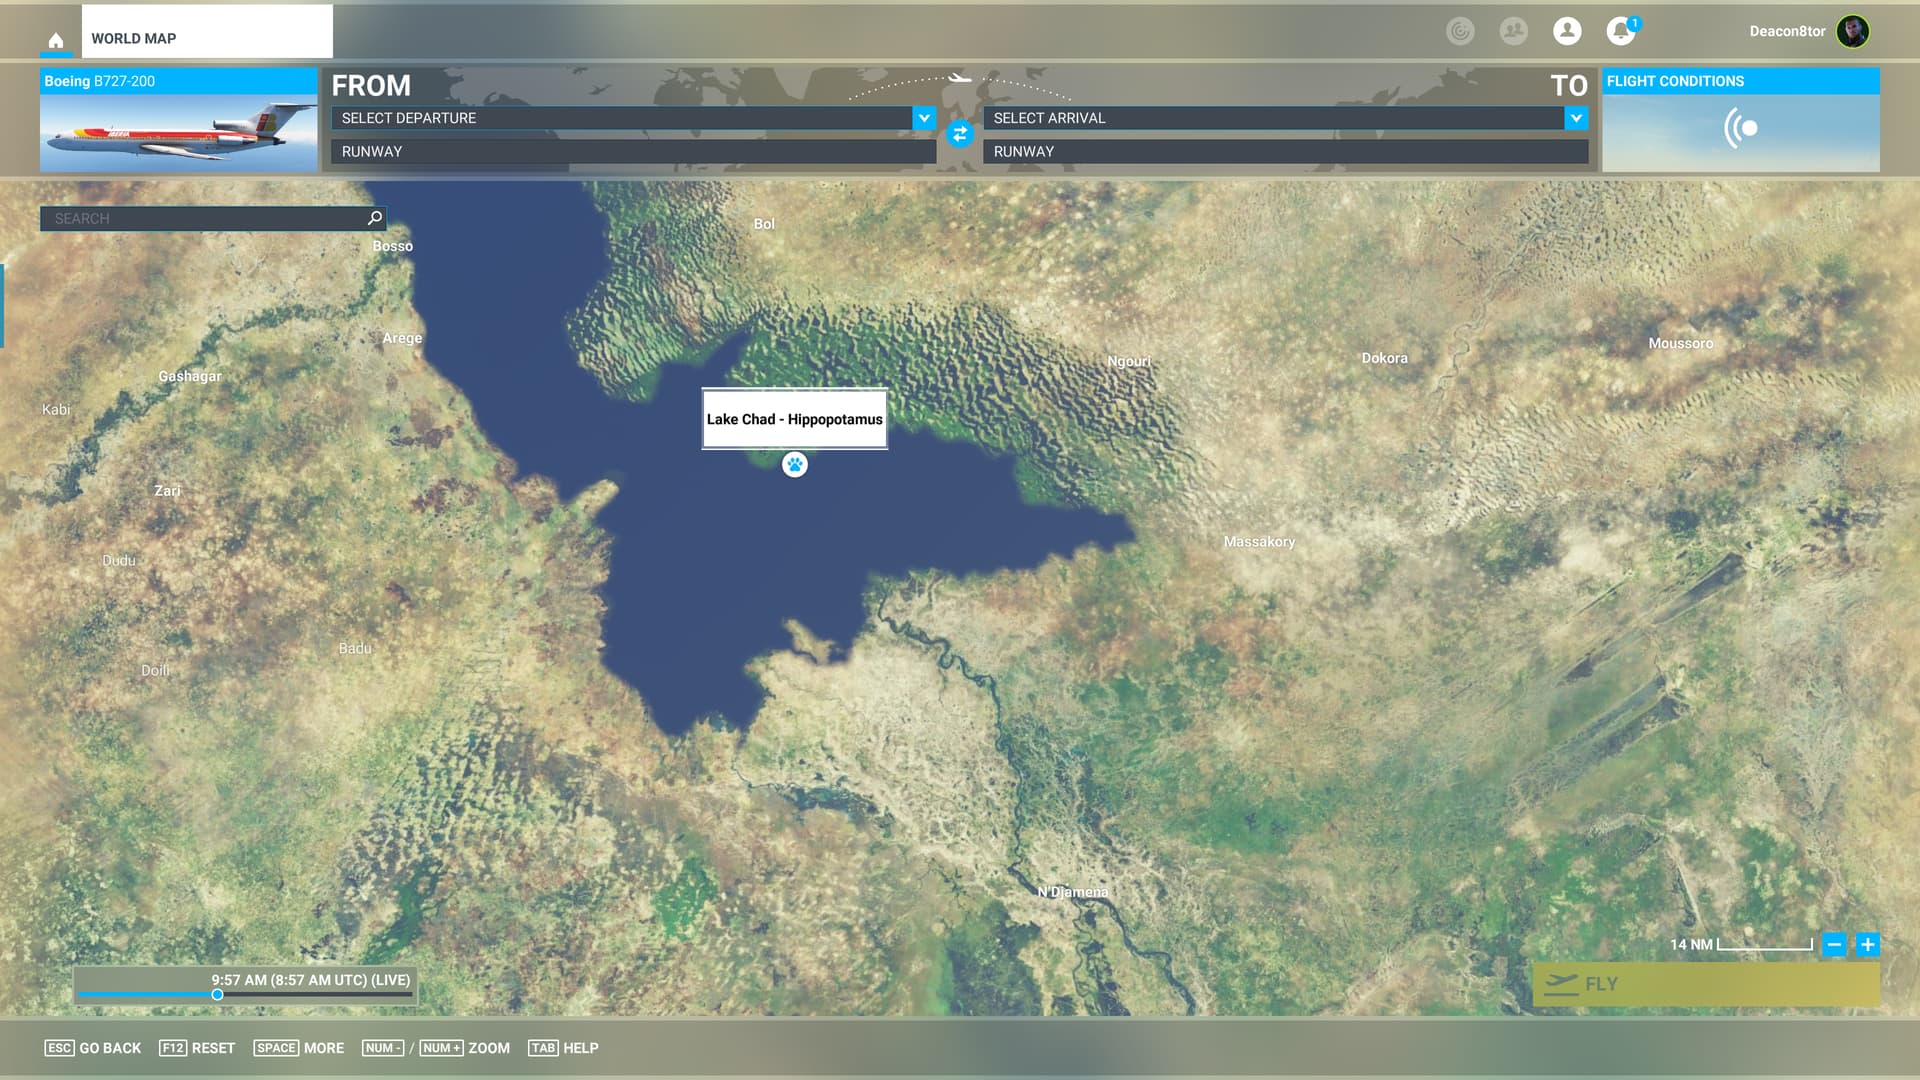Zoom out map with minus button
This screenshot has width=1920, height=1080.
tap(1833, 944)
